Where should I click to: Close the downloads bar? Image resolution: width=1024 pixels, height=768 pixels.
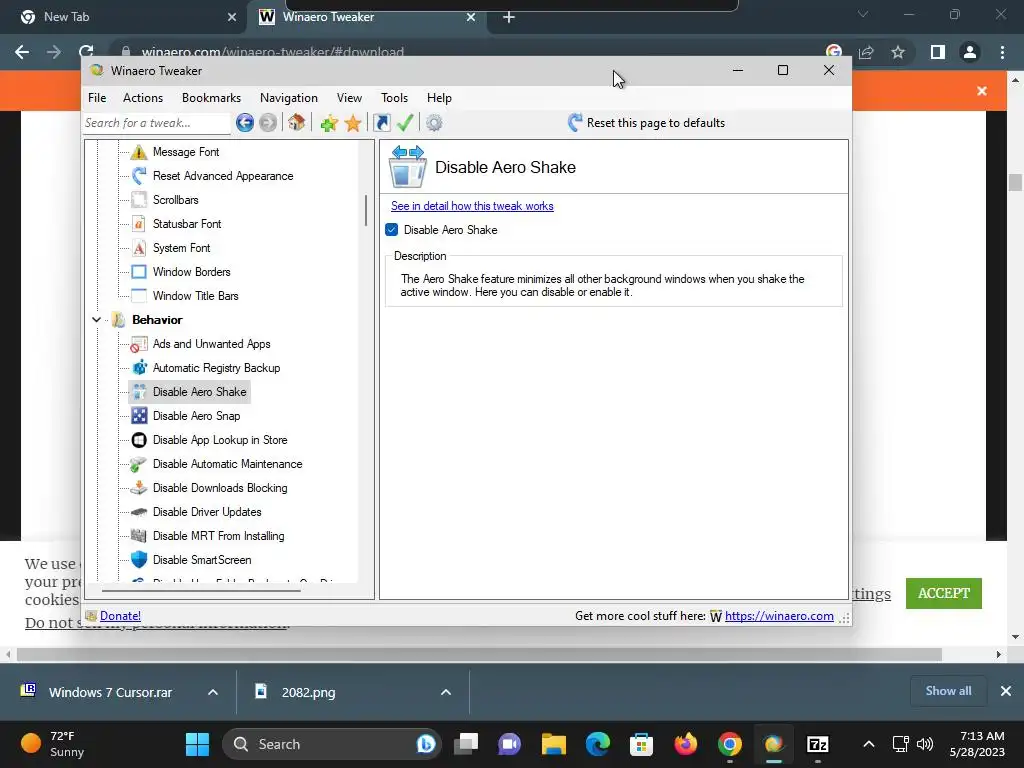[x=1006, y=691]
